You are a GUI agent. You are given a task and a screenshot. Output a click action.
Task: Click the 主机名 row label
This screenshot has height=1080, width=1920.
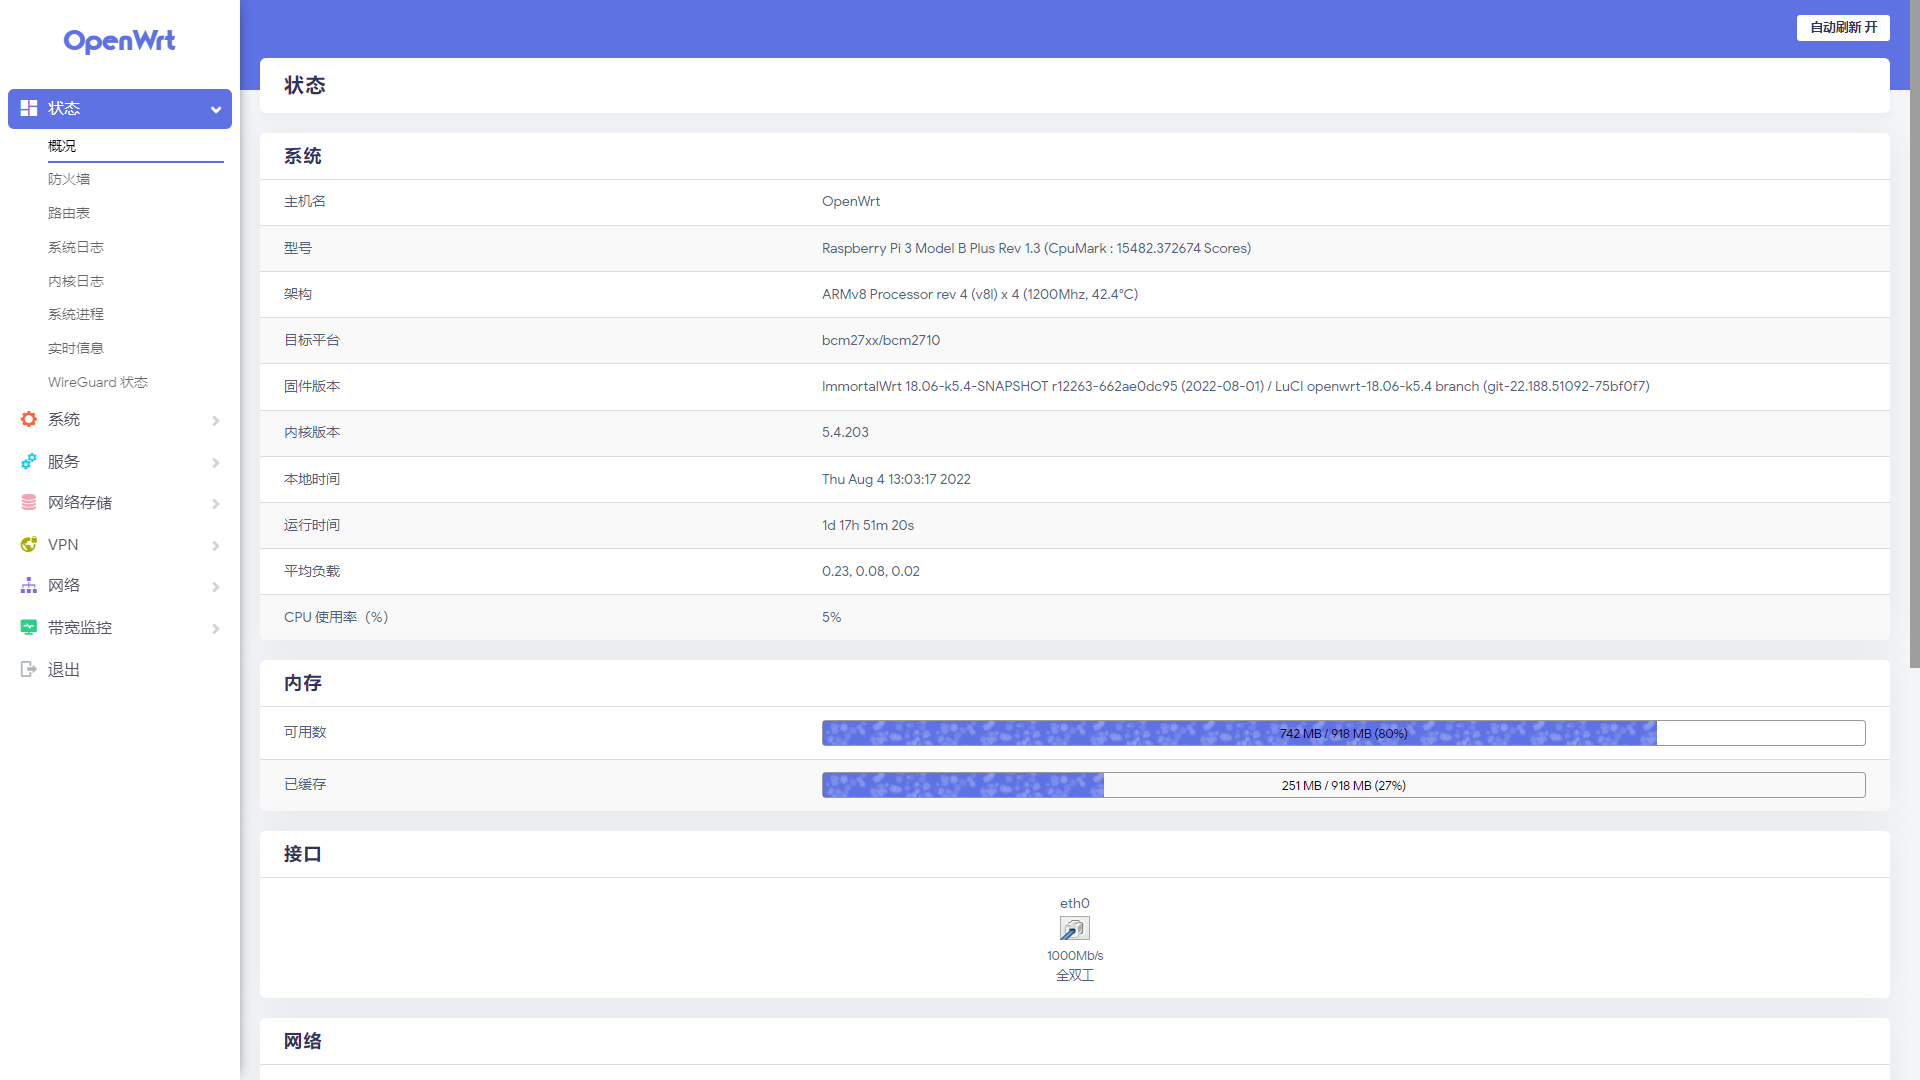[x=305, y=201]
